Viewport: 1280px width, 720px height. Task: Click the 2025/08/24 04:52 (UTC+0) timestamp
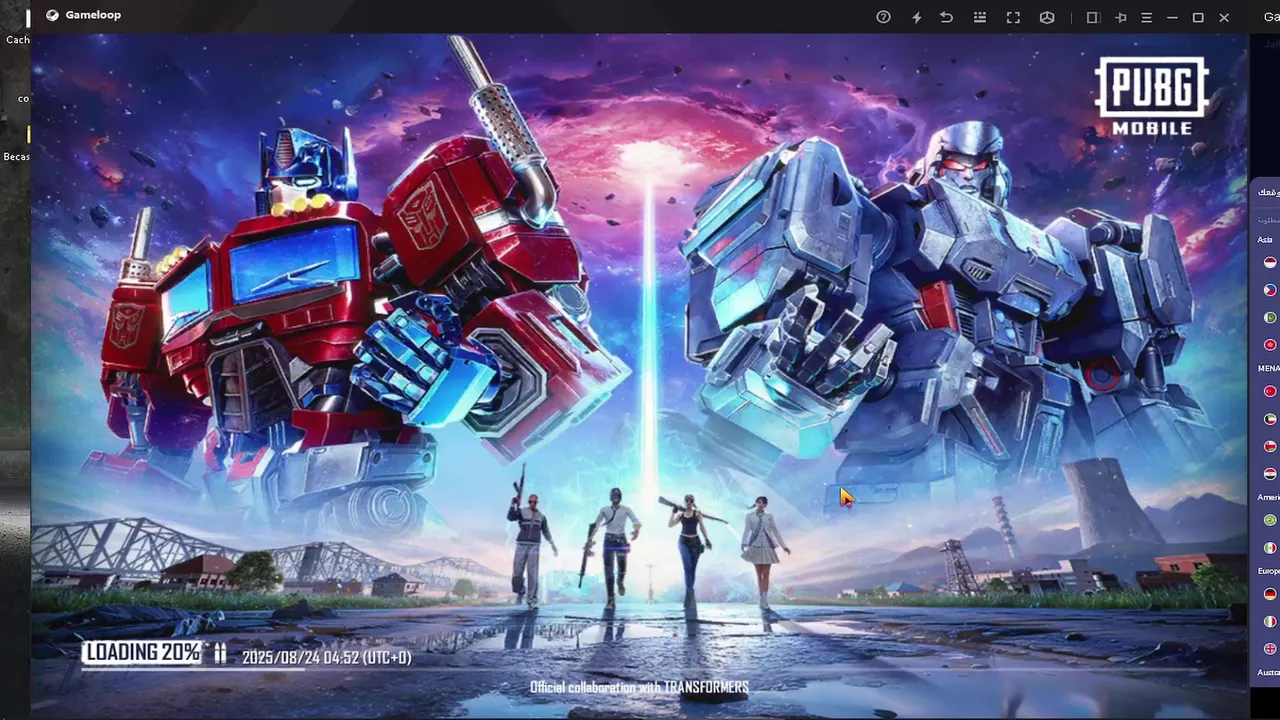(x=326, y=657)
